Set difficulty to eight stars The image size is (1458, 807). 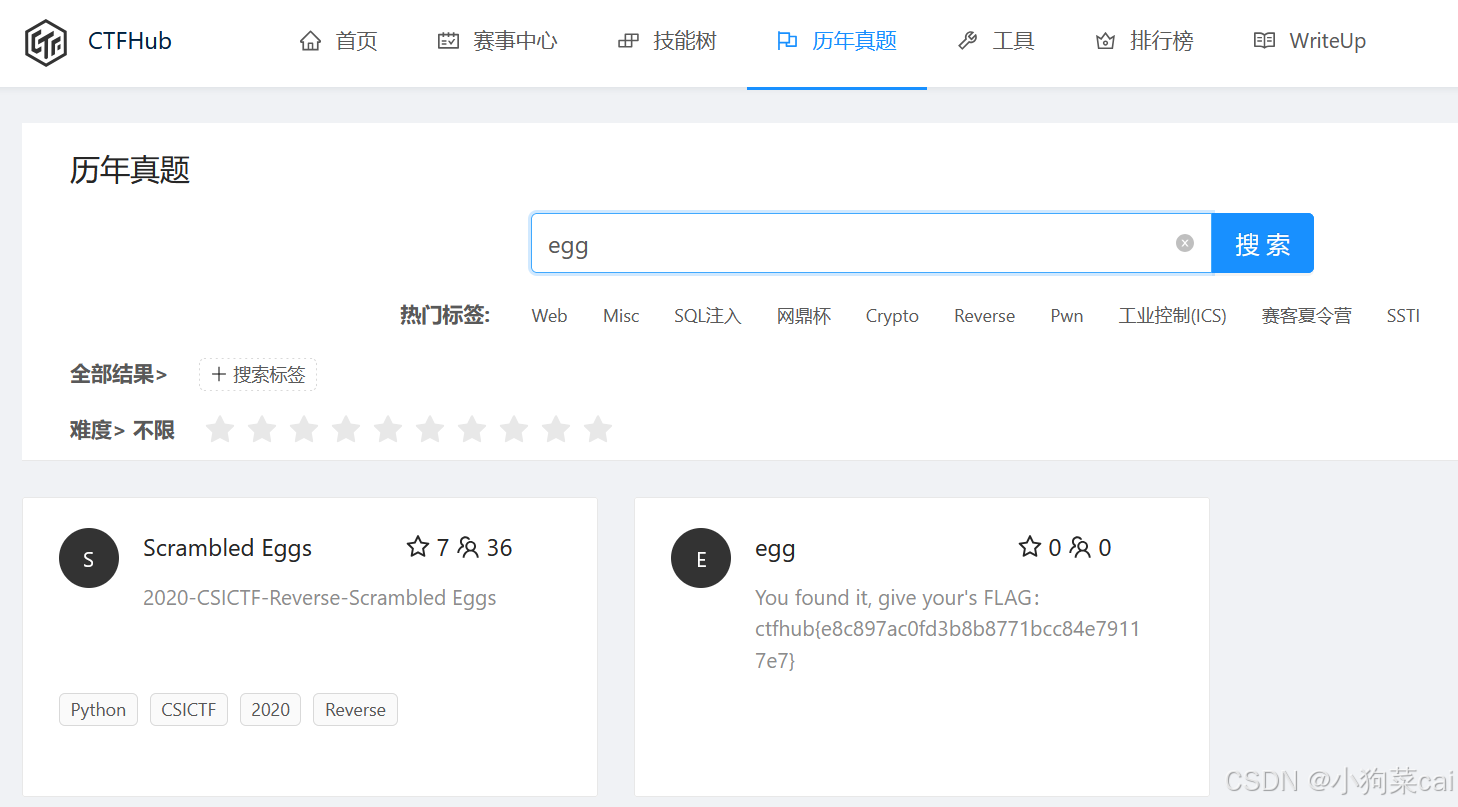click(x=514, y=430)
